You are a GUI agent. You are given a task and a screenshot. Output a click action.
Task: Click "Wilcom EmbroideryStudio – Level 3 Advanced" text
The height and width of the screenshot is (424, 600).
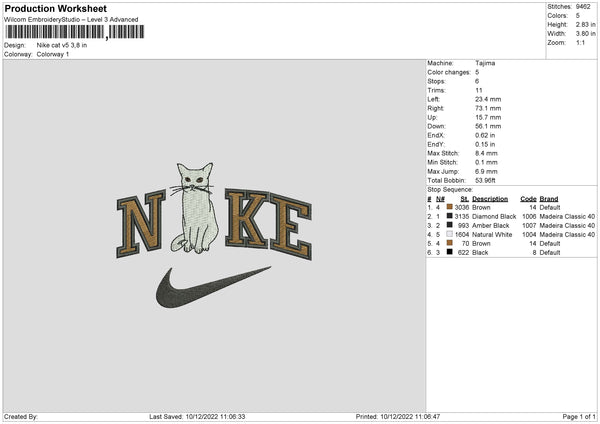coord(71,20)
